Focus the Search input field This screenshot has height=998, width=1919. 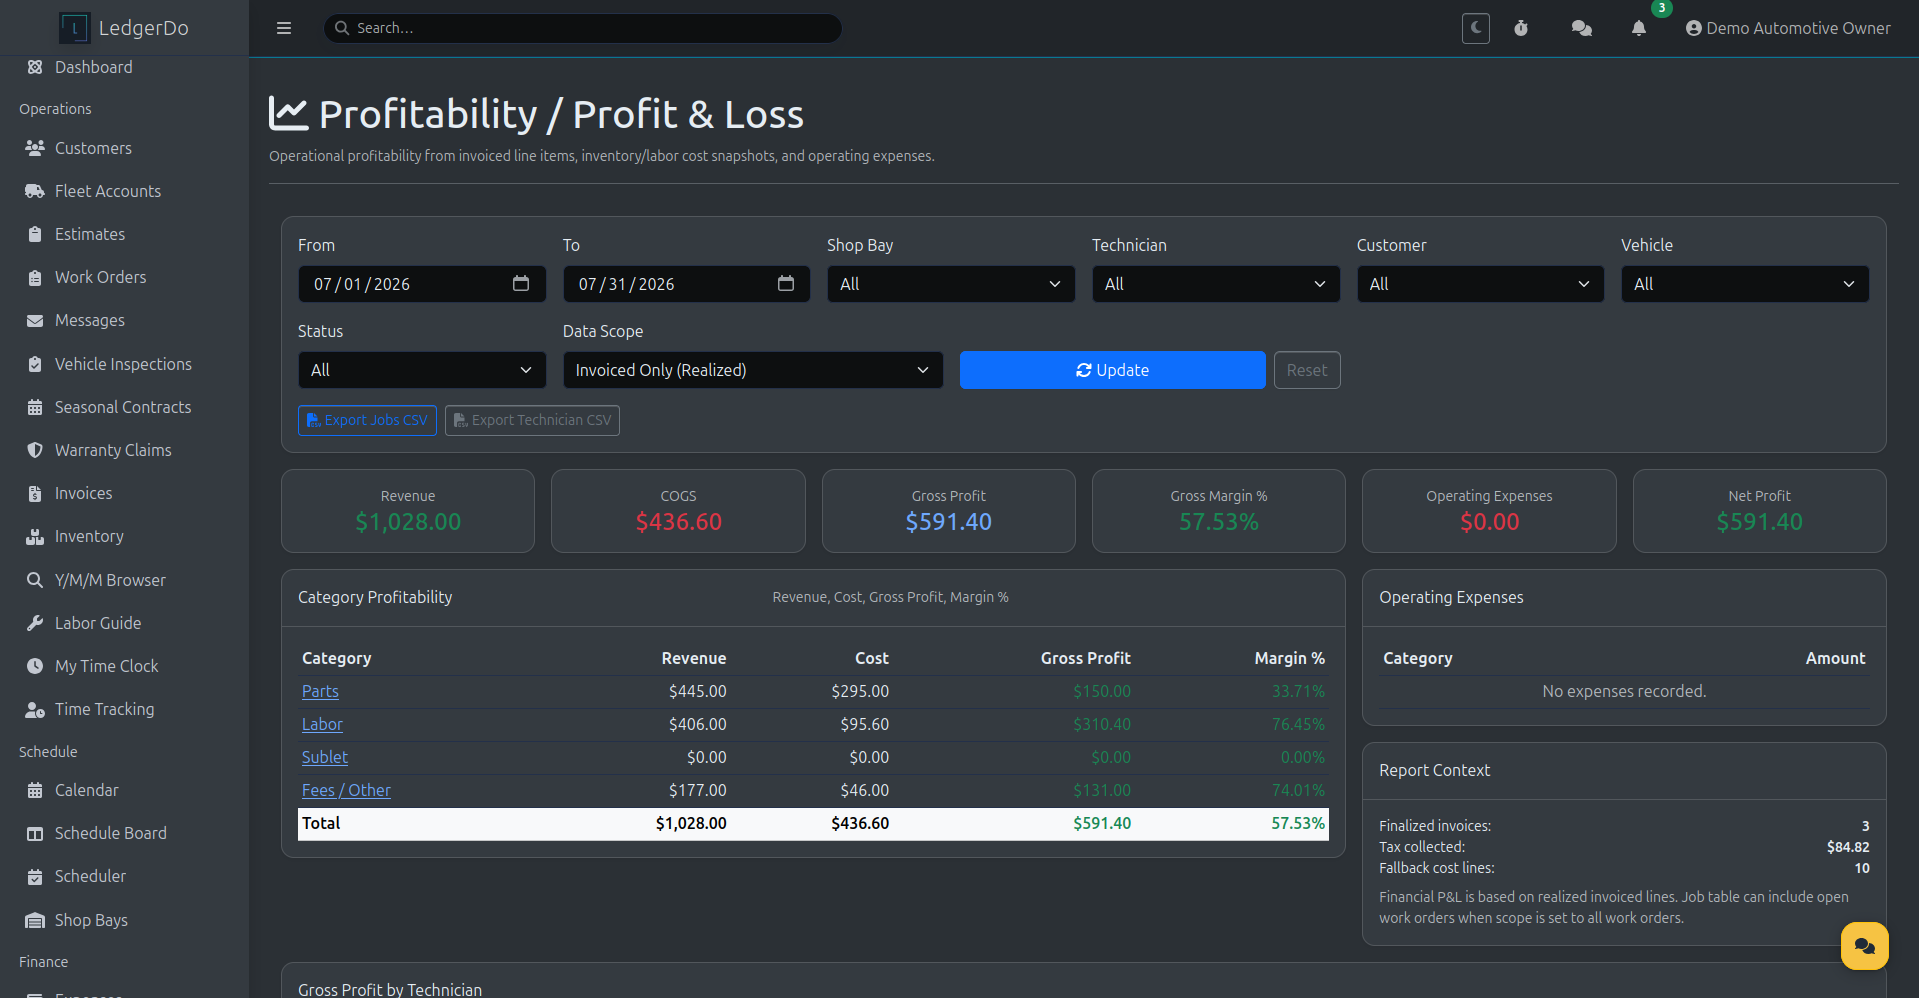click(x=583, y=28)
